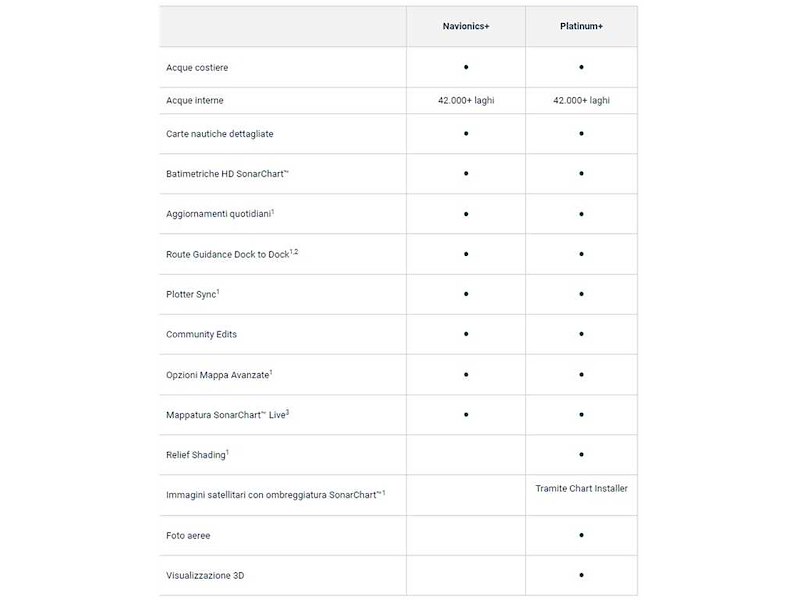
Task: Click the Navionics+ dot for Route Guidance
Action: 466,254
